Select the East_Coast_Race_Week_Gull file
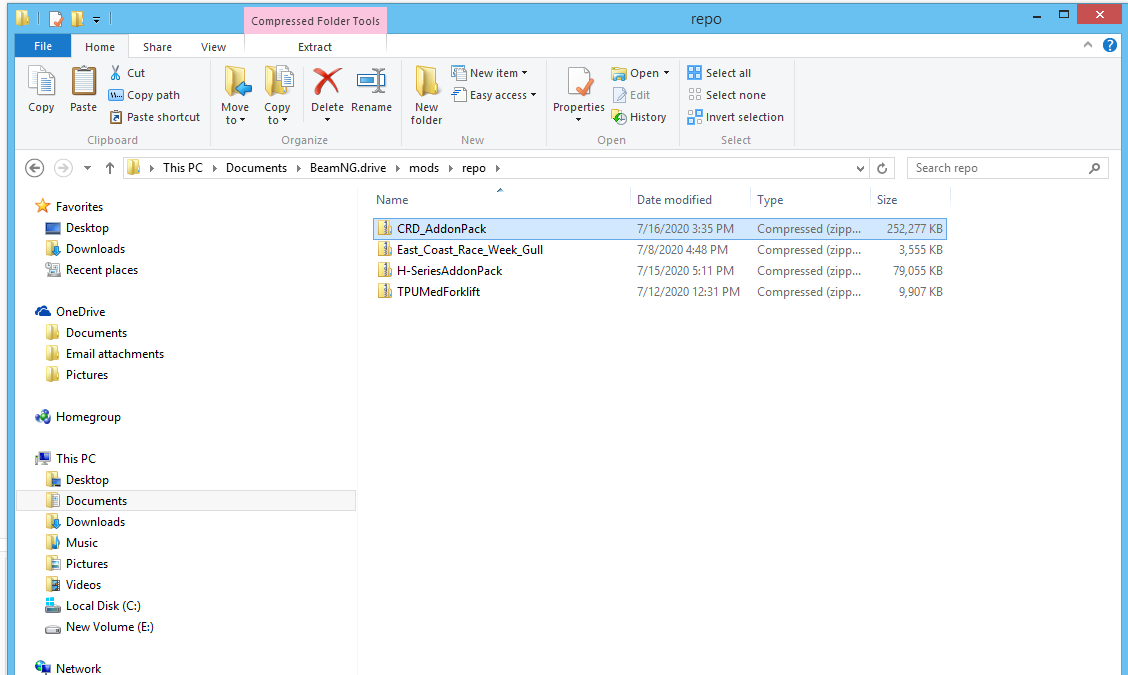 pos(660,250)
